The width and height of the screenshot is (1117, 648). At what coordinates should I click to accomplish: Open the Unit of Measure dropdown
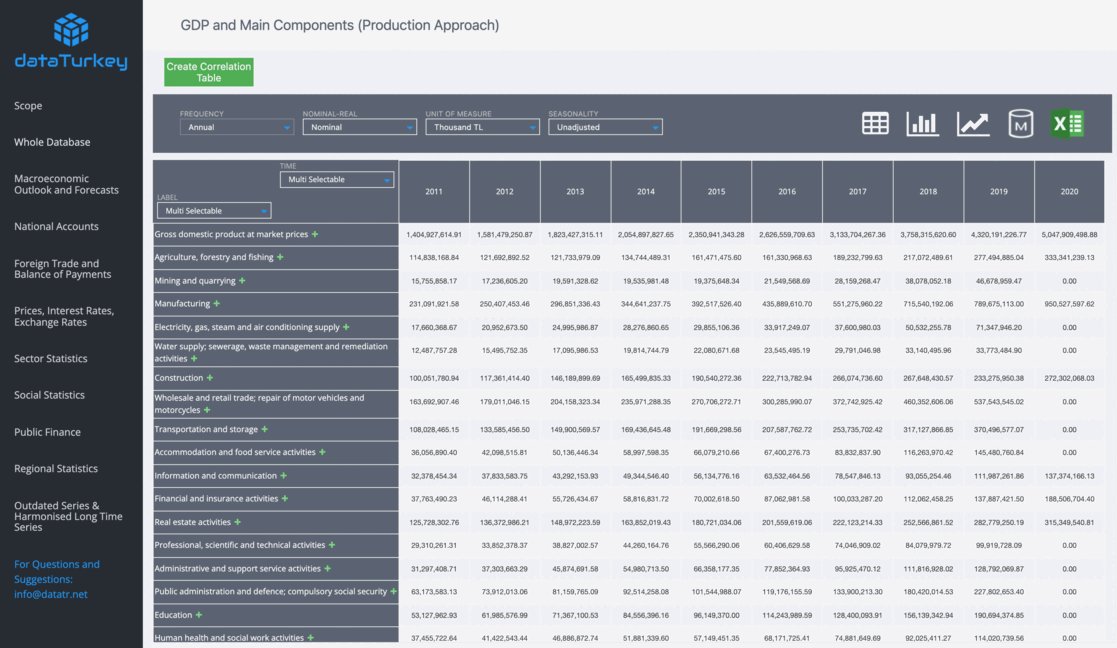point(482,127)
